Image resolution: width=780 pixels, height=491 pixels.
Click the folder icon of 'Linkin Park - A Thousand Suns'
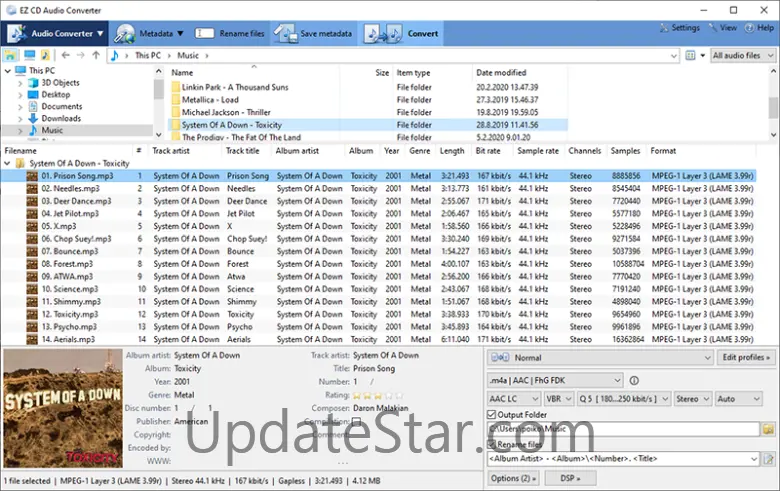176,87
